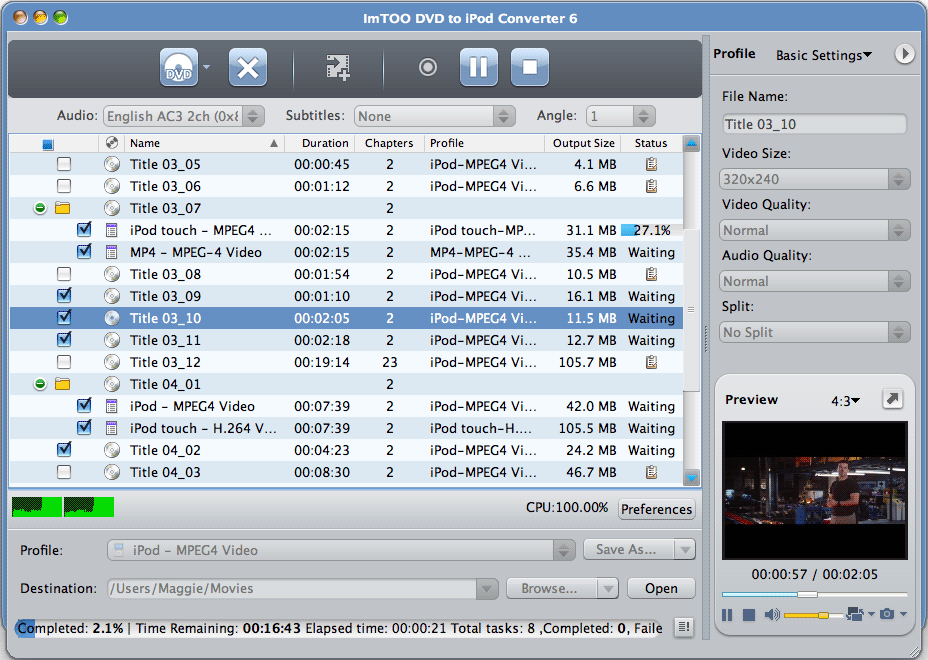Open the Angle dropdown
The image size is (928, 660).
point(620,116)
